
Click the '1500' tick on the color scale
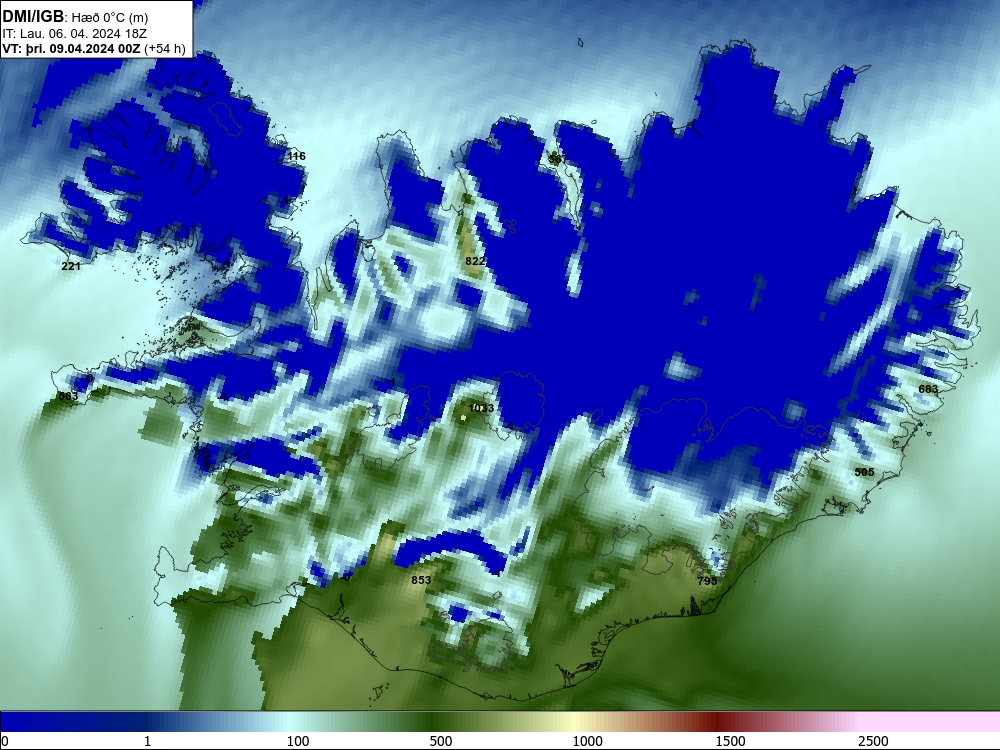point(730,741)
